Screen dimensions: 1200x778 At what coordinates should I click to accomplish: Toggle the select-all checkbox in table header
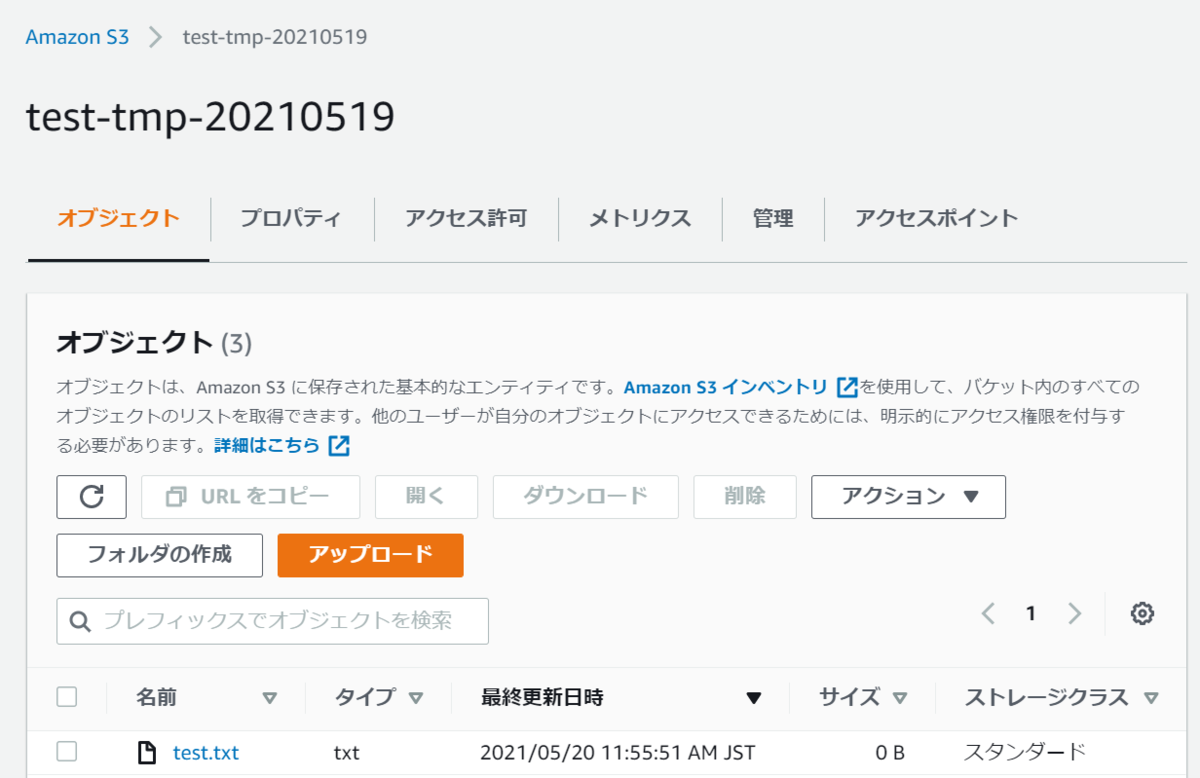67,697
